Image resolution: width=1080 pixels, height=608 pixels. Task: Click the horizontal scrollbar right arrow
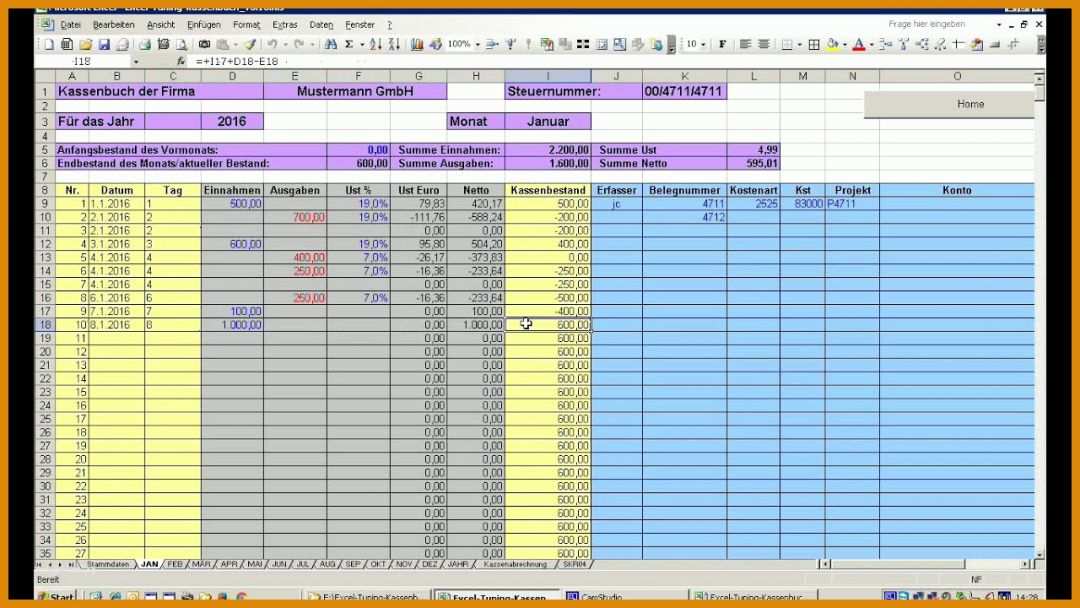pyautogui.click(x=1025, y=564)
